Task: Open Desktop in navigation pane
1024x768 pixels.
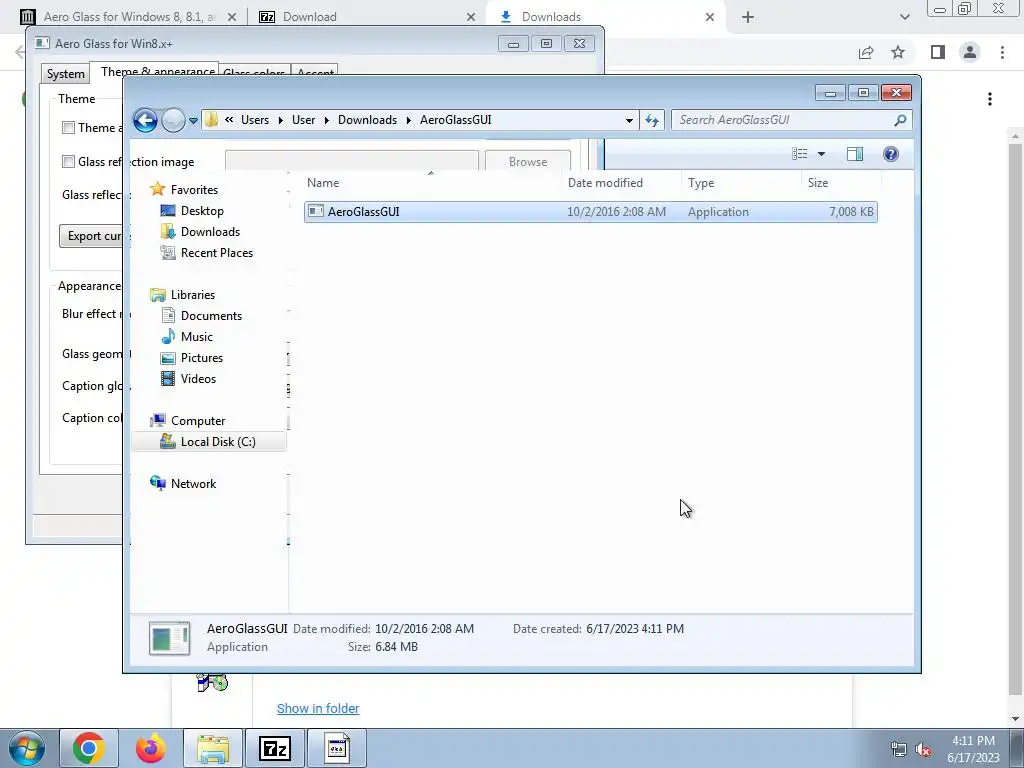Action: [202, 211]
